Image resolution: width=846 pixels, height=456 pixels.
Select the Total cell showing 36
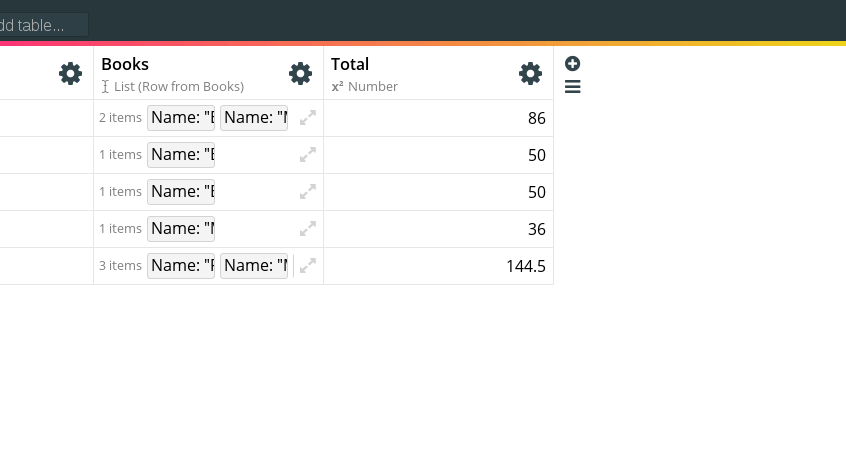click(x=439, y=229)
